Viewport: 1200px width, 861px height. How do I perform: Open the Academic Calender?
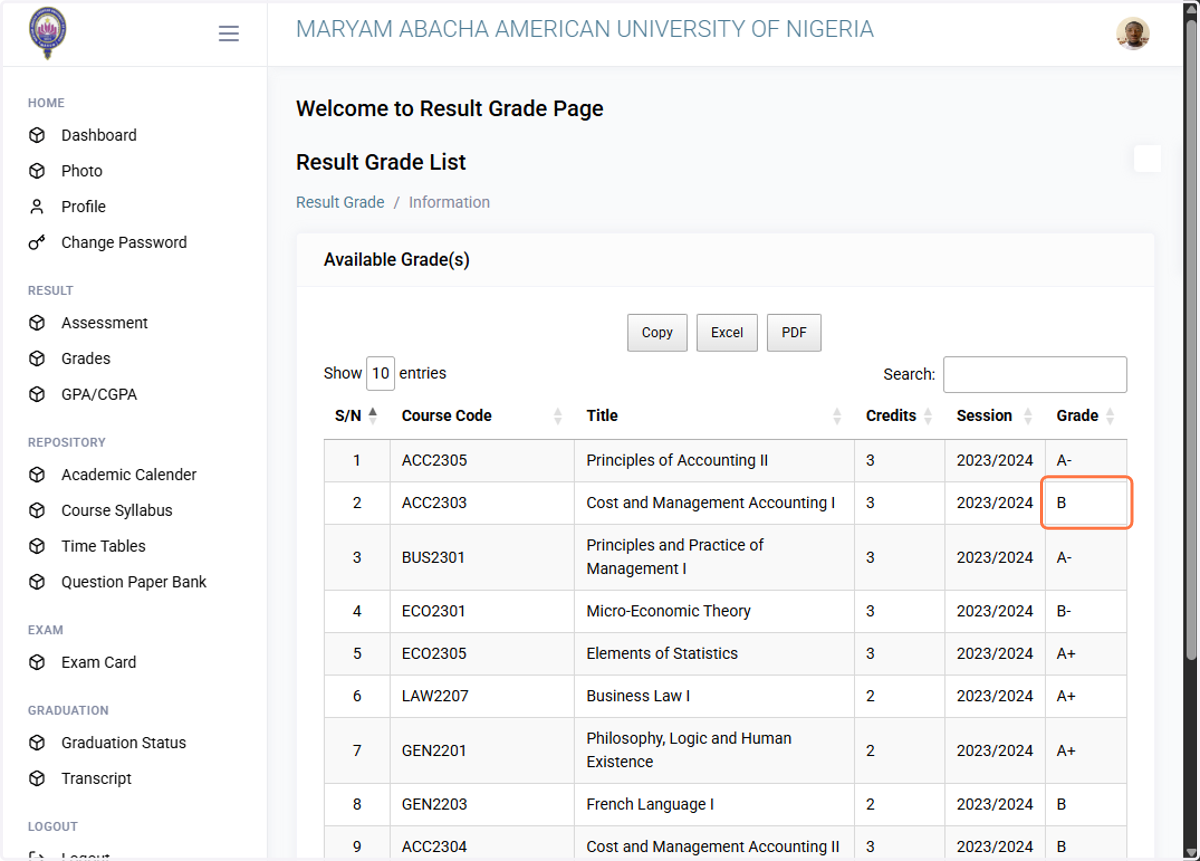tap(129, 475)
